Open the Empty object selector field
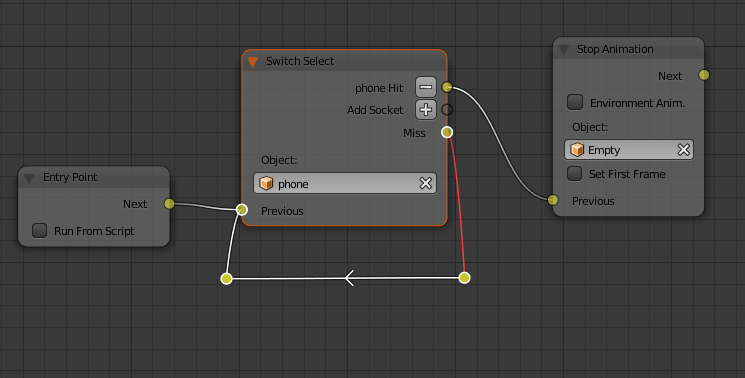Screen dimensions: 745x378 629,150
